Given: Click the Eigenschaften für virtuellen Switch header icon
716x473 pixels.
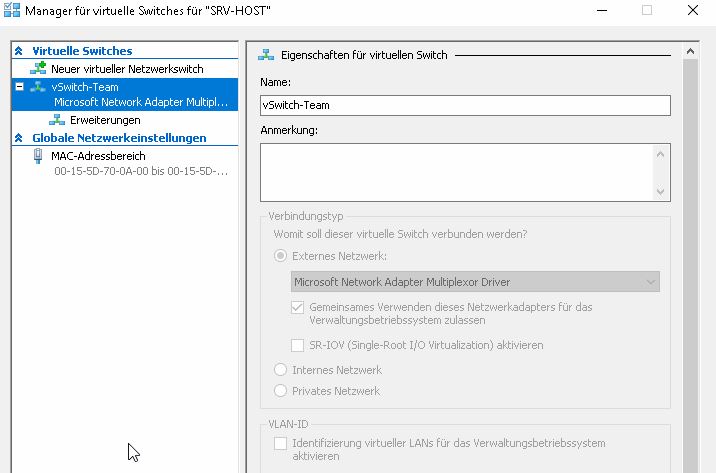Looking at the screenshot, I should (x=266, y=55).
